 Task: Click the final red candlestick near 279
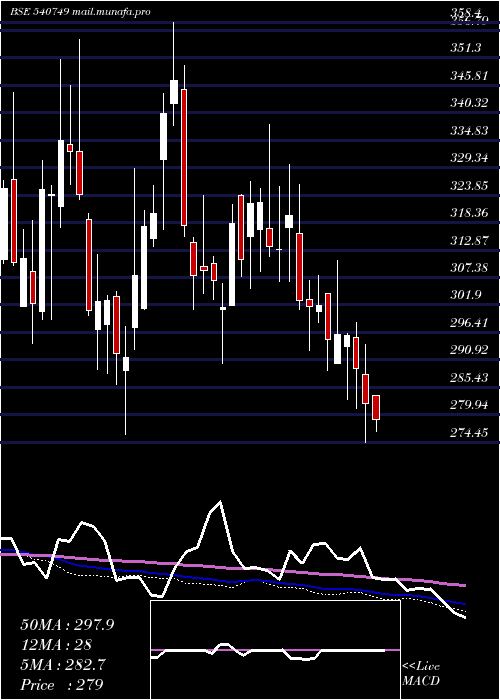[x=376, y=408]
